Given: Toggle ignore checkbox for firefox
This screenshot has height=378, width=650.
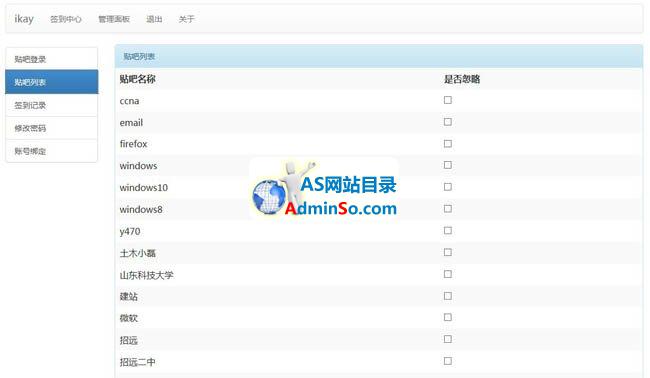Looking at the screenshot, I should [x=448, y=143].
